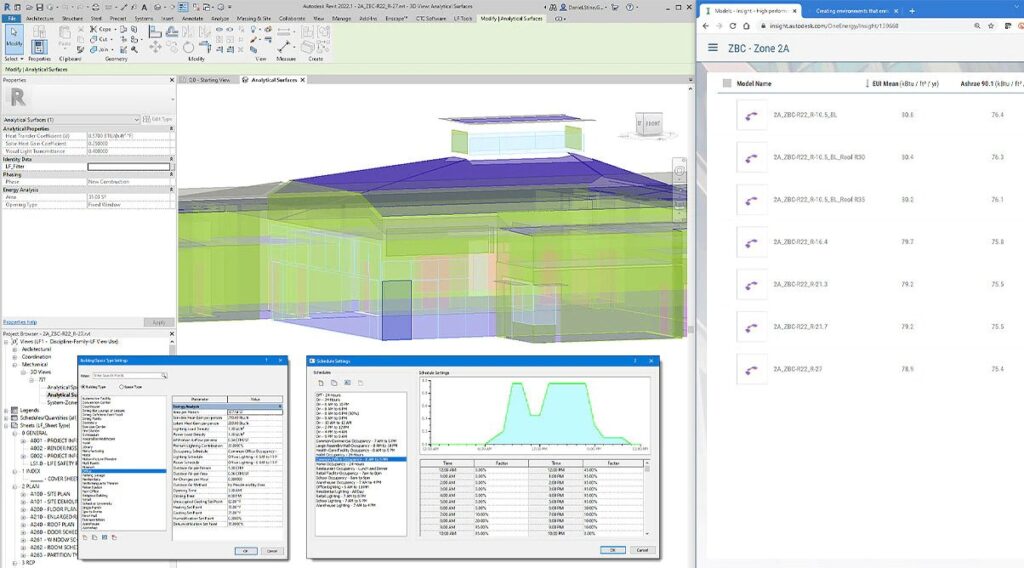Click the Cut geometry tool
Viewport: 1024px width, 568px height.
(99, 39)
